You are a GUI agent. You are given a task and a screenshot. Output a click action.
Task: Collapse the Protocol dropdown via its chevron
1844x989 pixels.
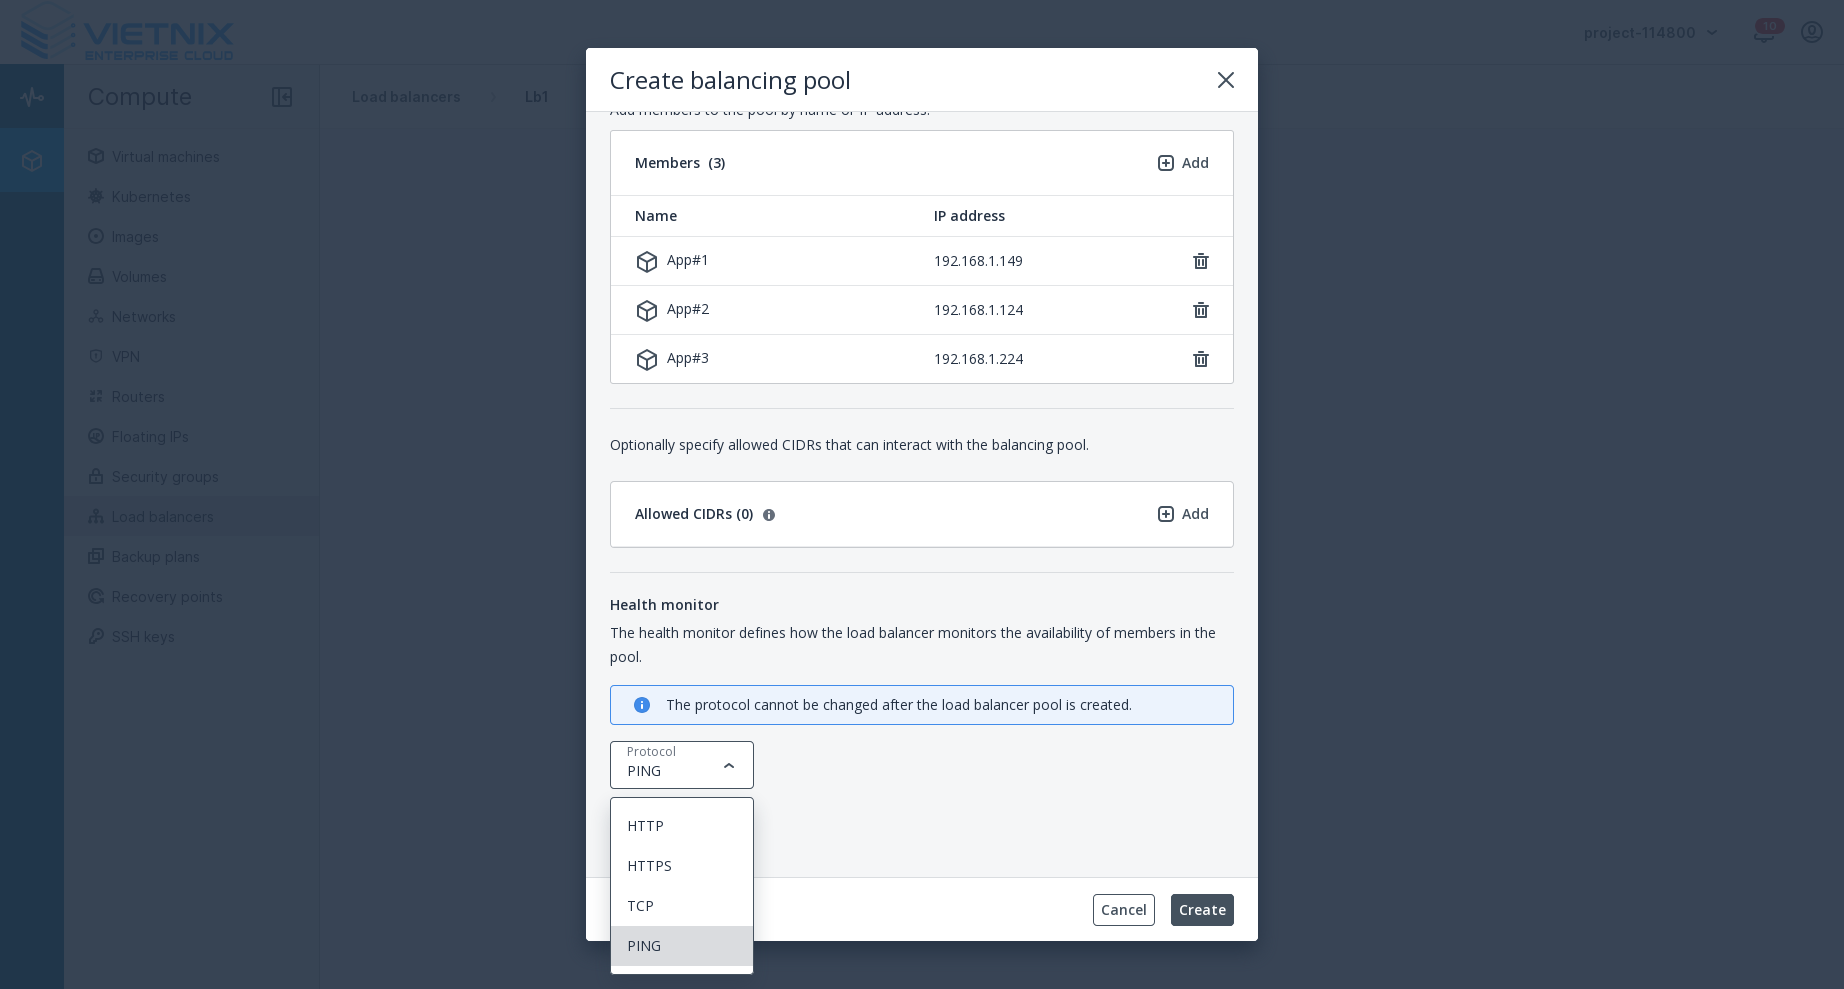click(729, 765)
